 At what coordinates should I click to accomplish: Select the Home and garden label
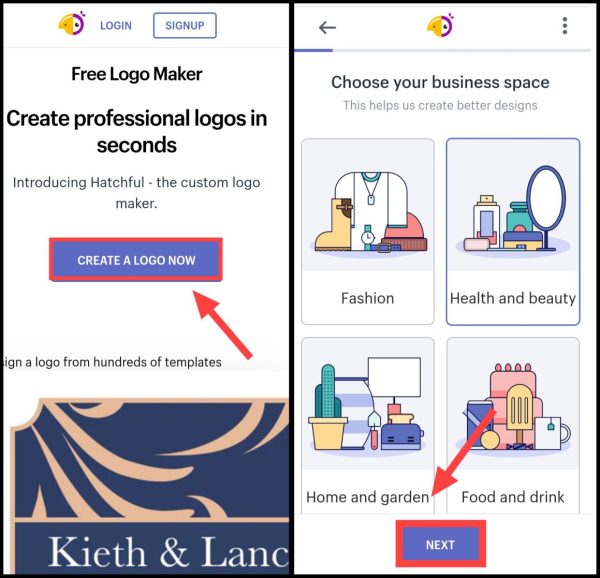tap(367, 497)
